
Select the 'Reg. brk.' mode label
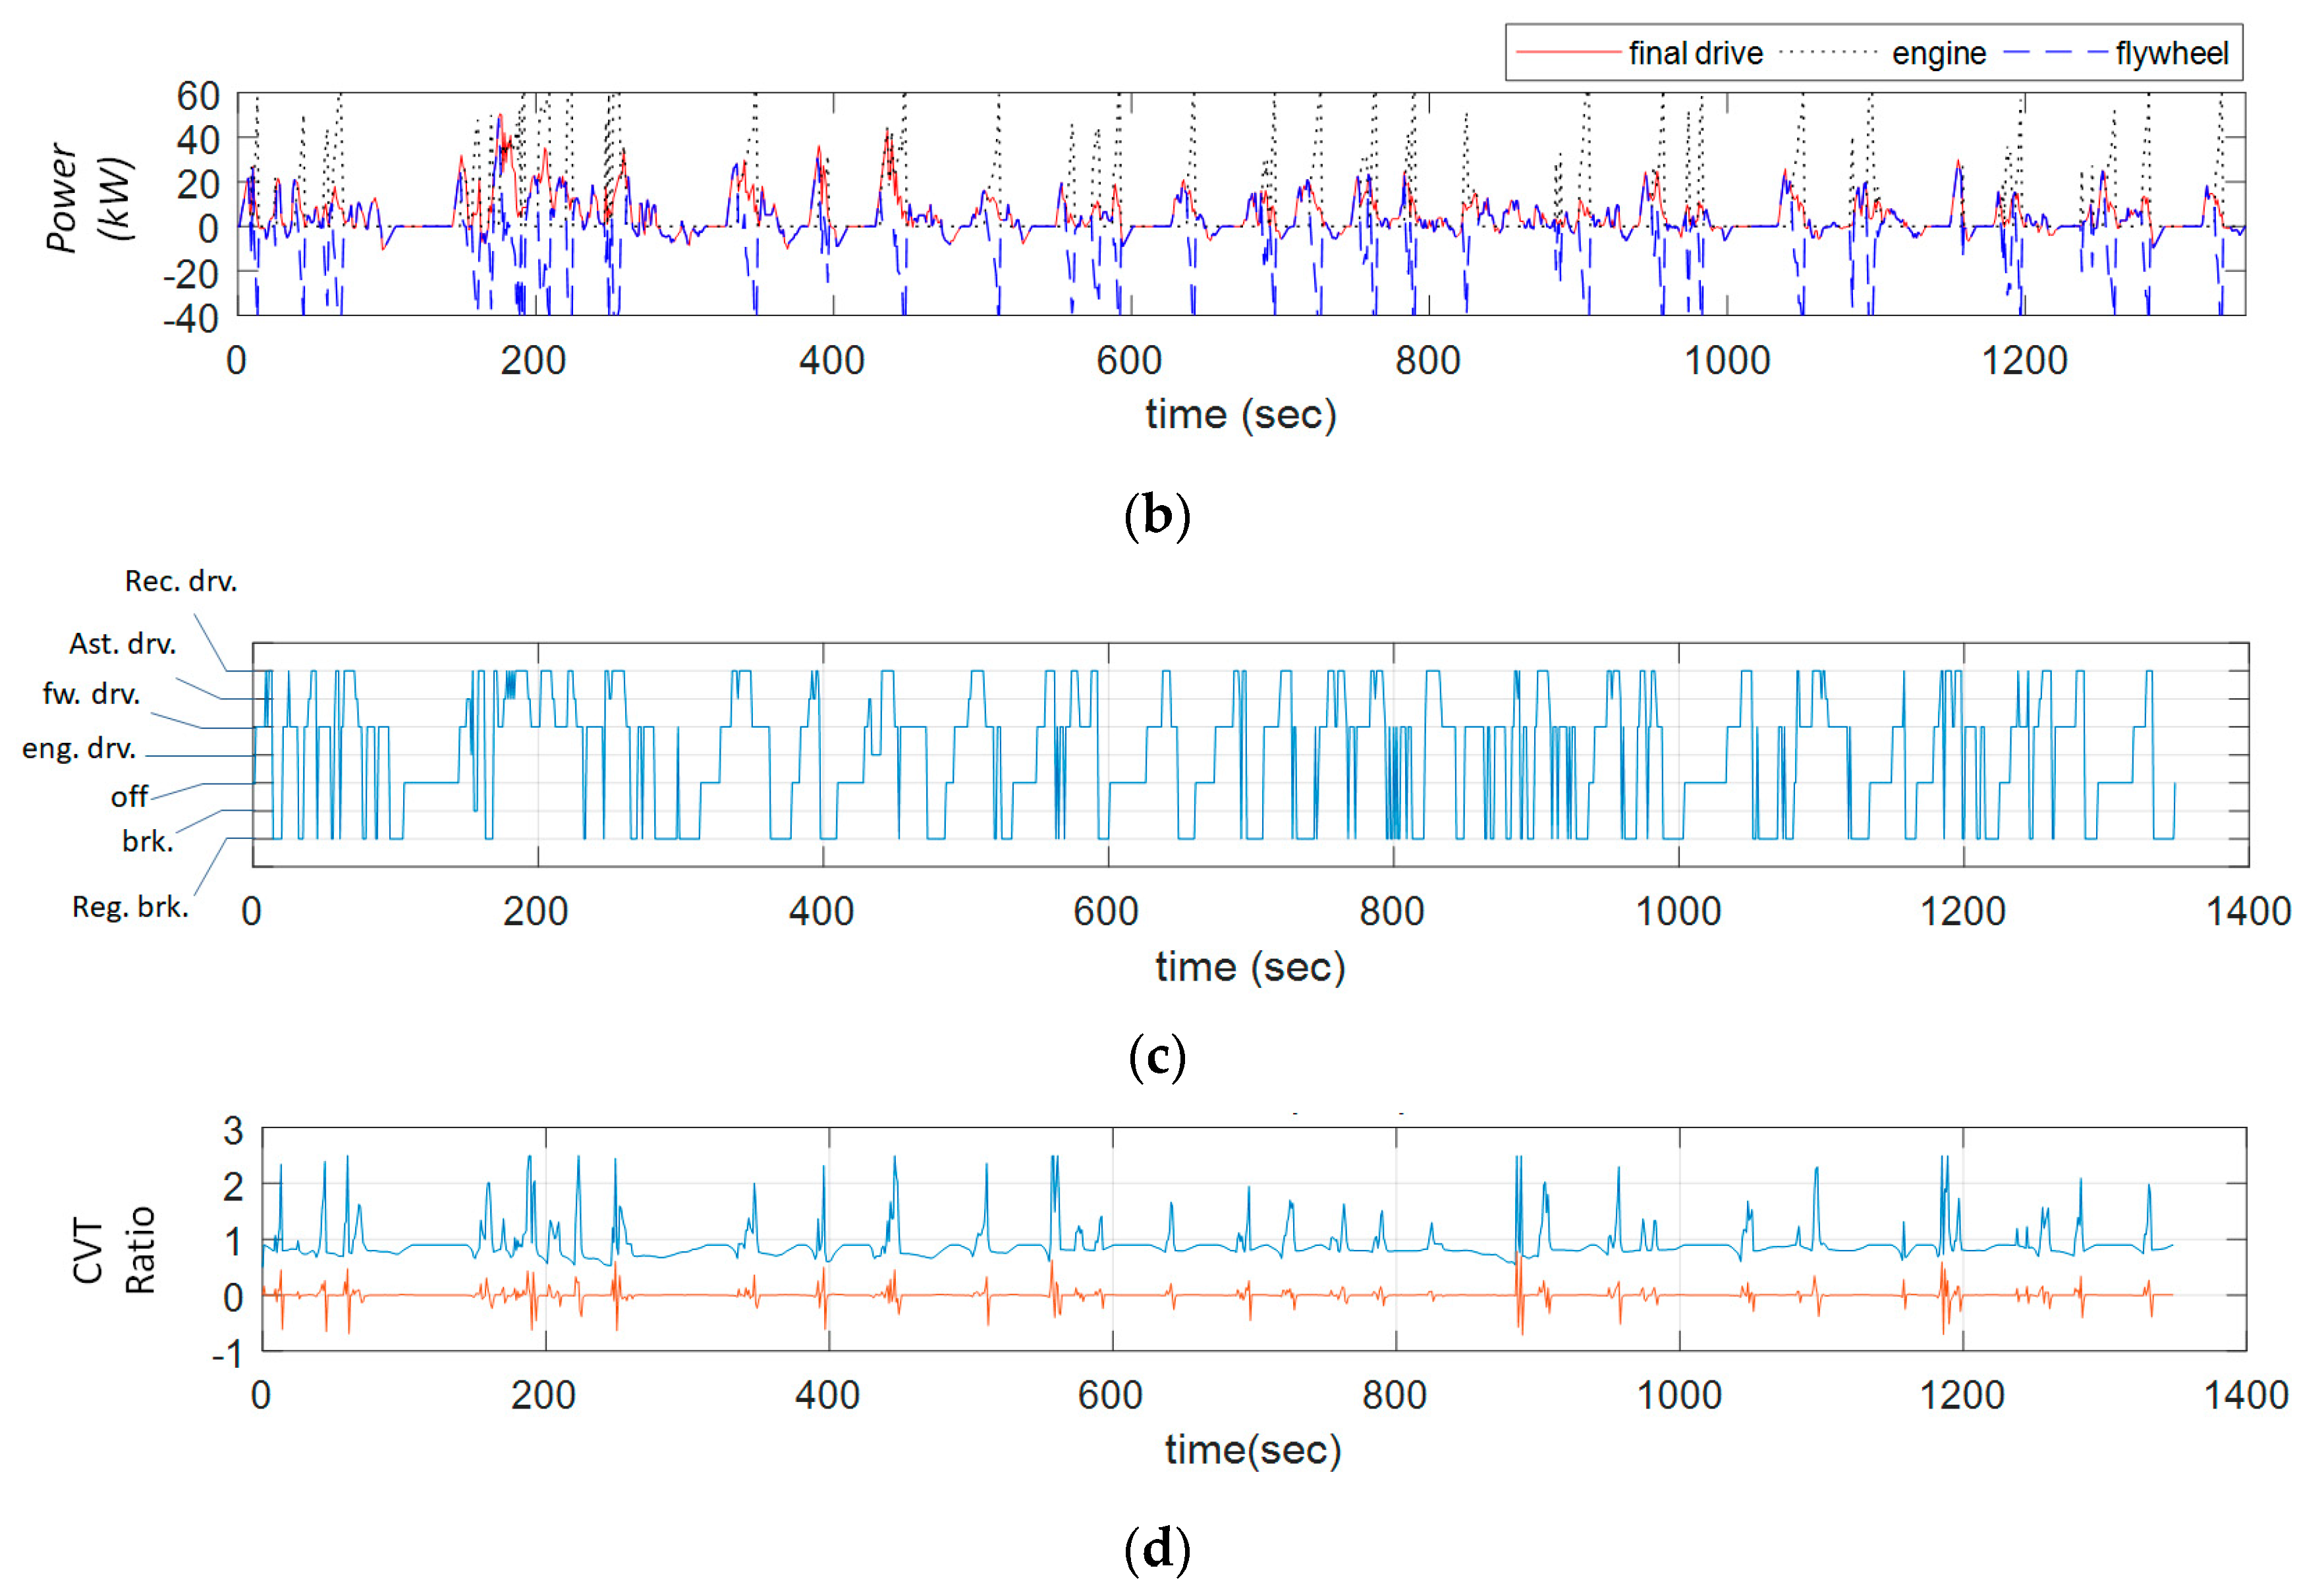coord(130,907)
